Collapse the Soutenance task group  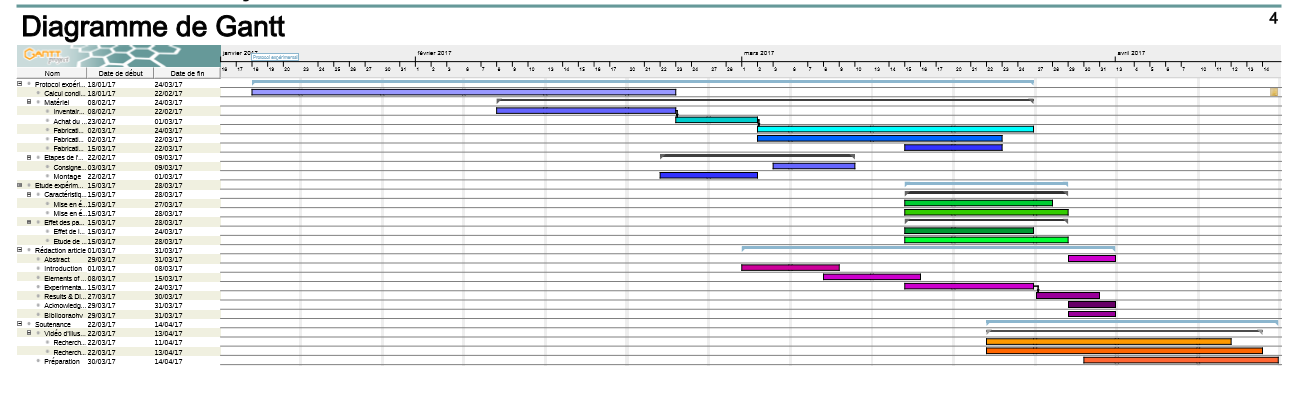[20, 324]
